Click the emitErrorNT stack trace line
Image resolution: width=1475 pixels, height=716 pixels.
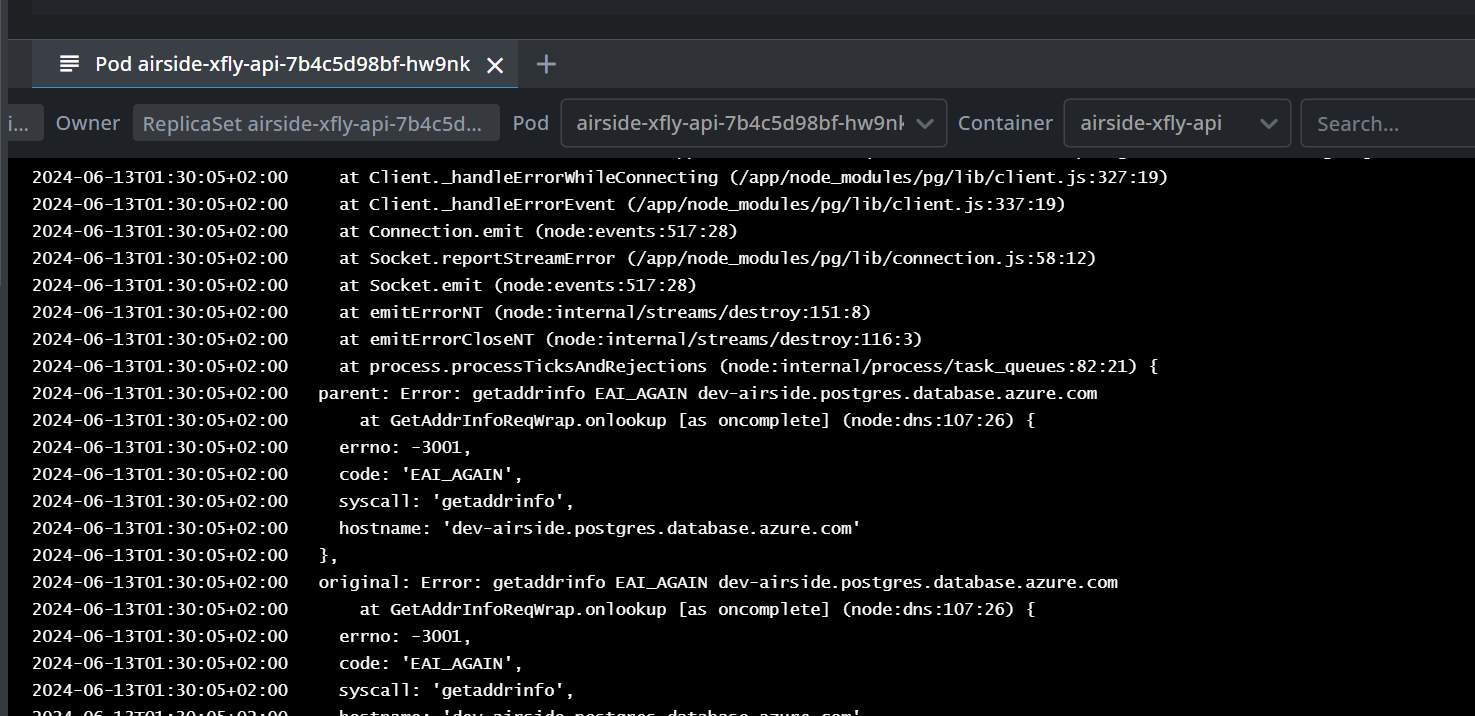[x=452, y=312]
